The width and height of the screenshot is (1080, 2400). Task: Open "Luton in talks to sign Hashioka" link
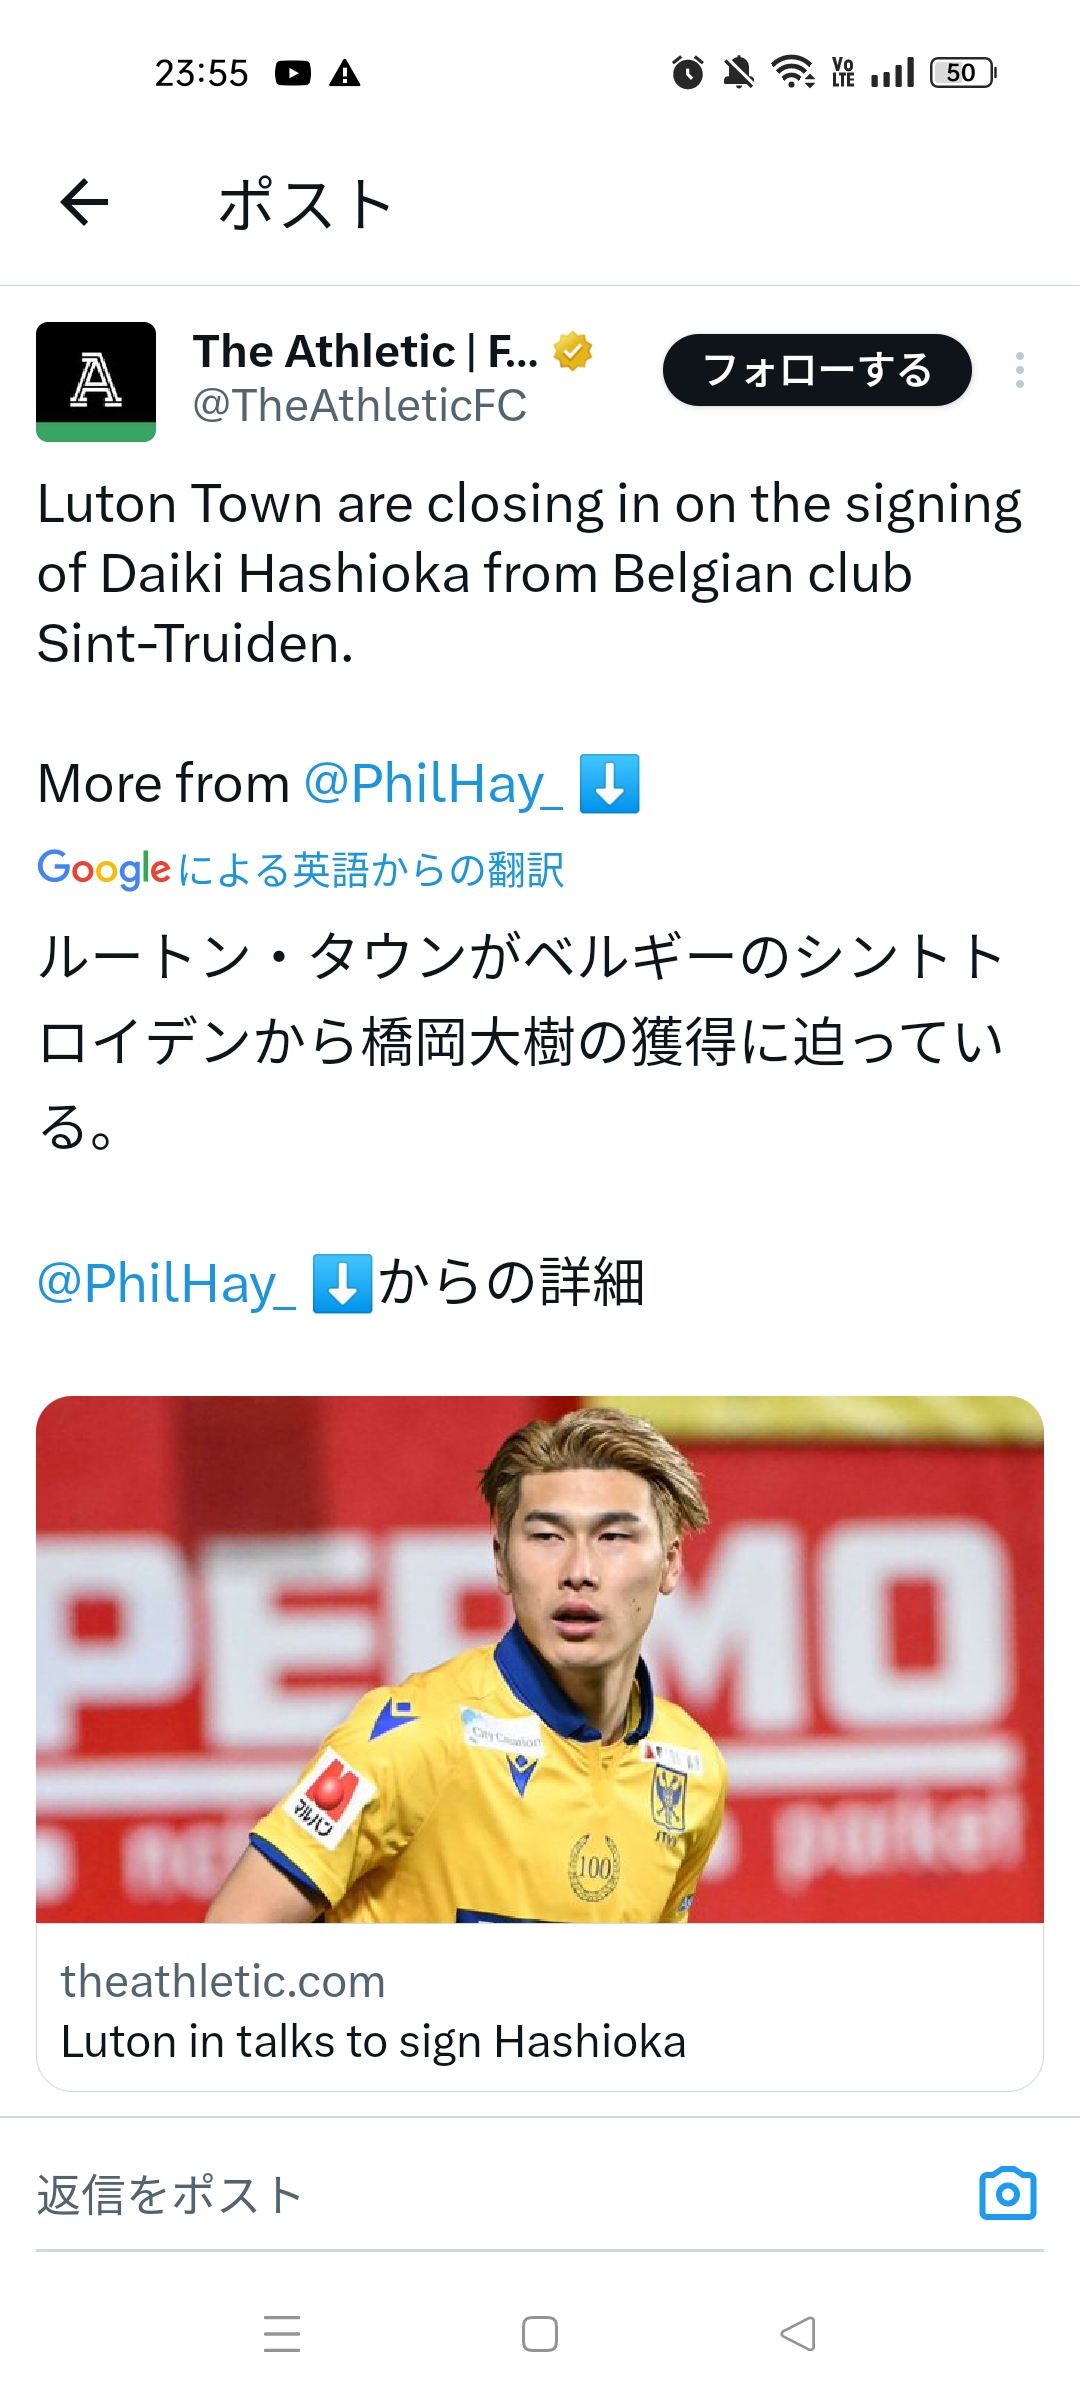(x=373, y=2042)
